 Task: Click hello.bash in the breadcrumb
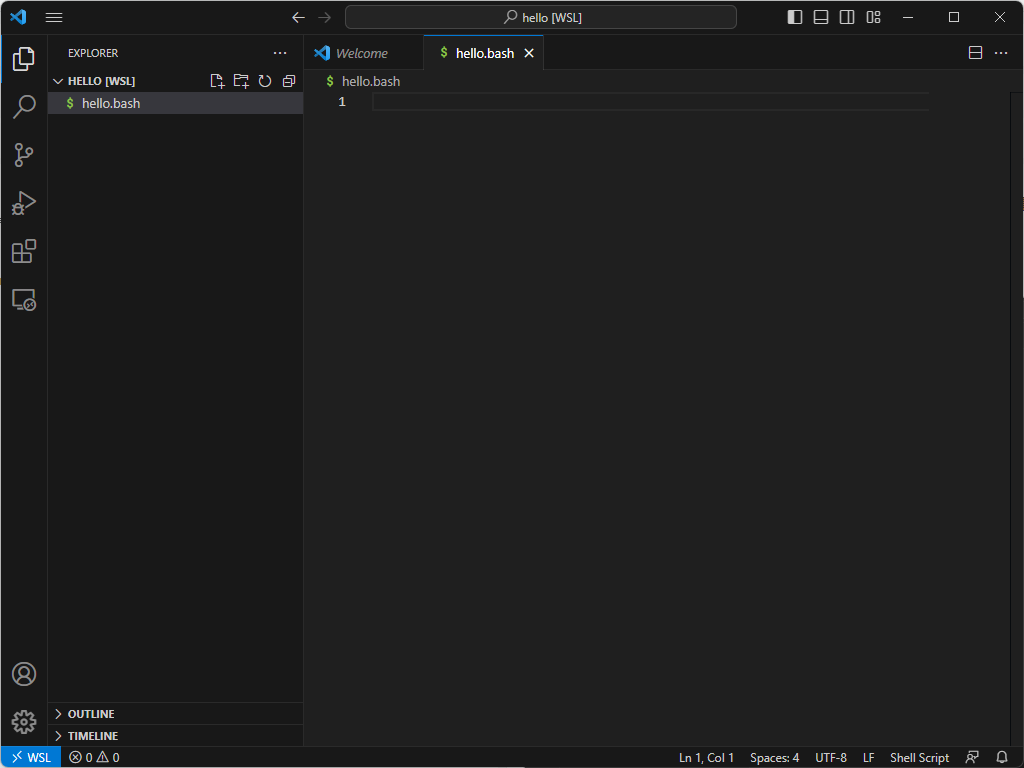tap(370, 82)
